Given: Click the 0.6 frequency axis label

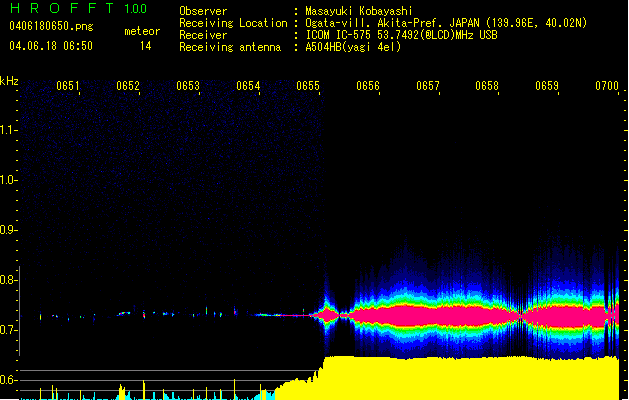Looking at the screenshot, I should pos(9,380).
